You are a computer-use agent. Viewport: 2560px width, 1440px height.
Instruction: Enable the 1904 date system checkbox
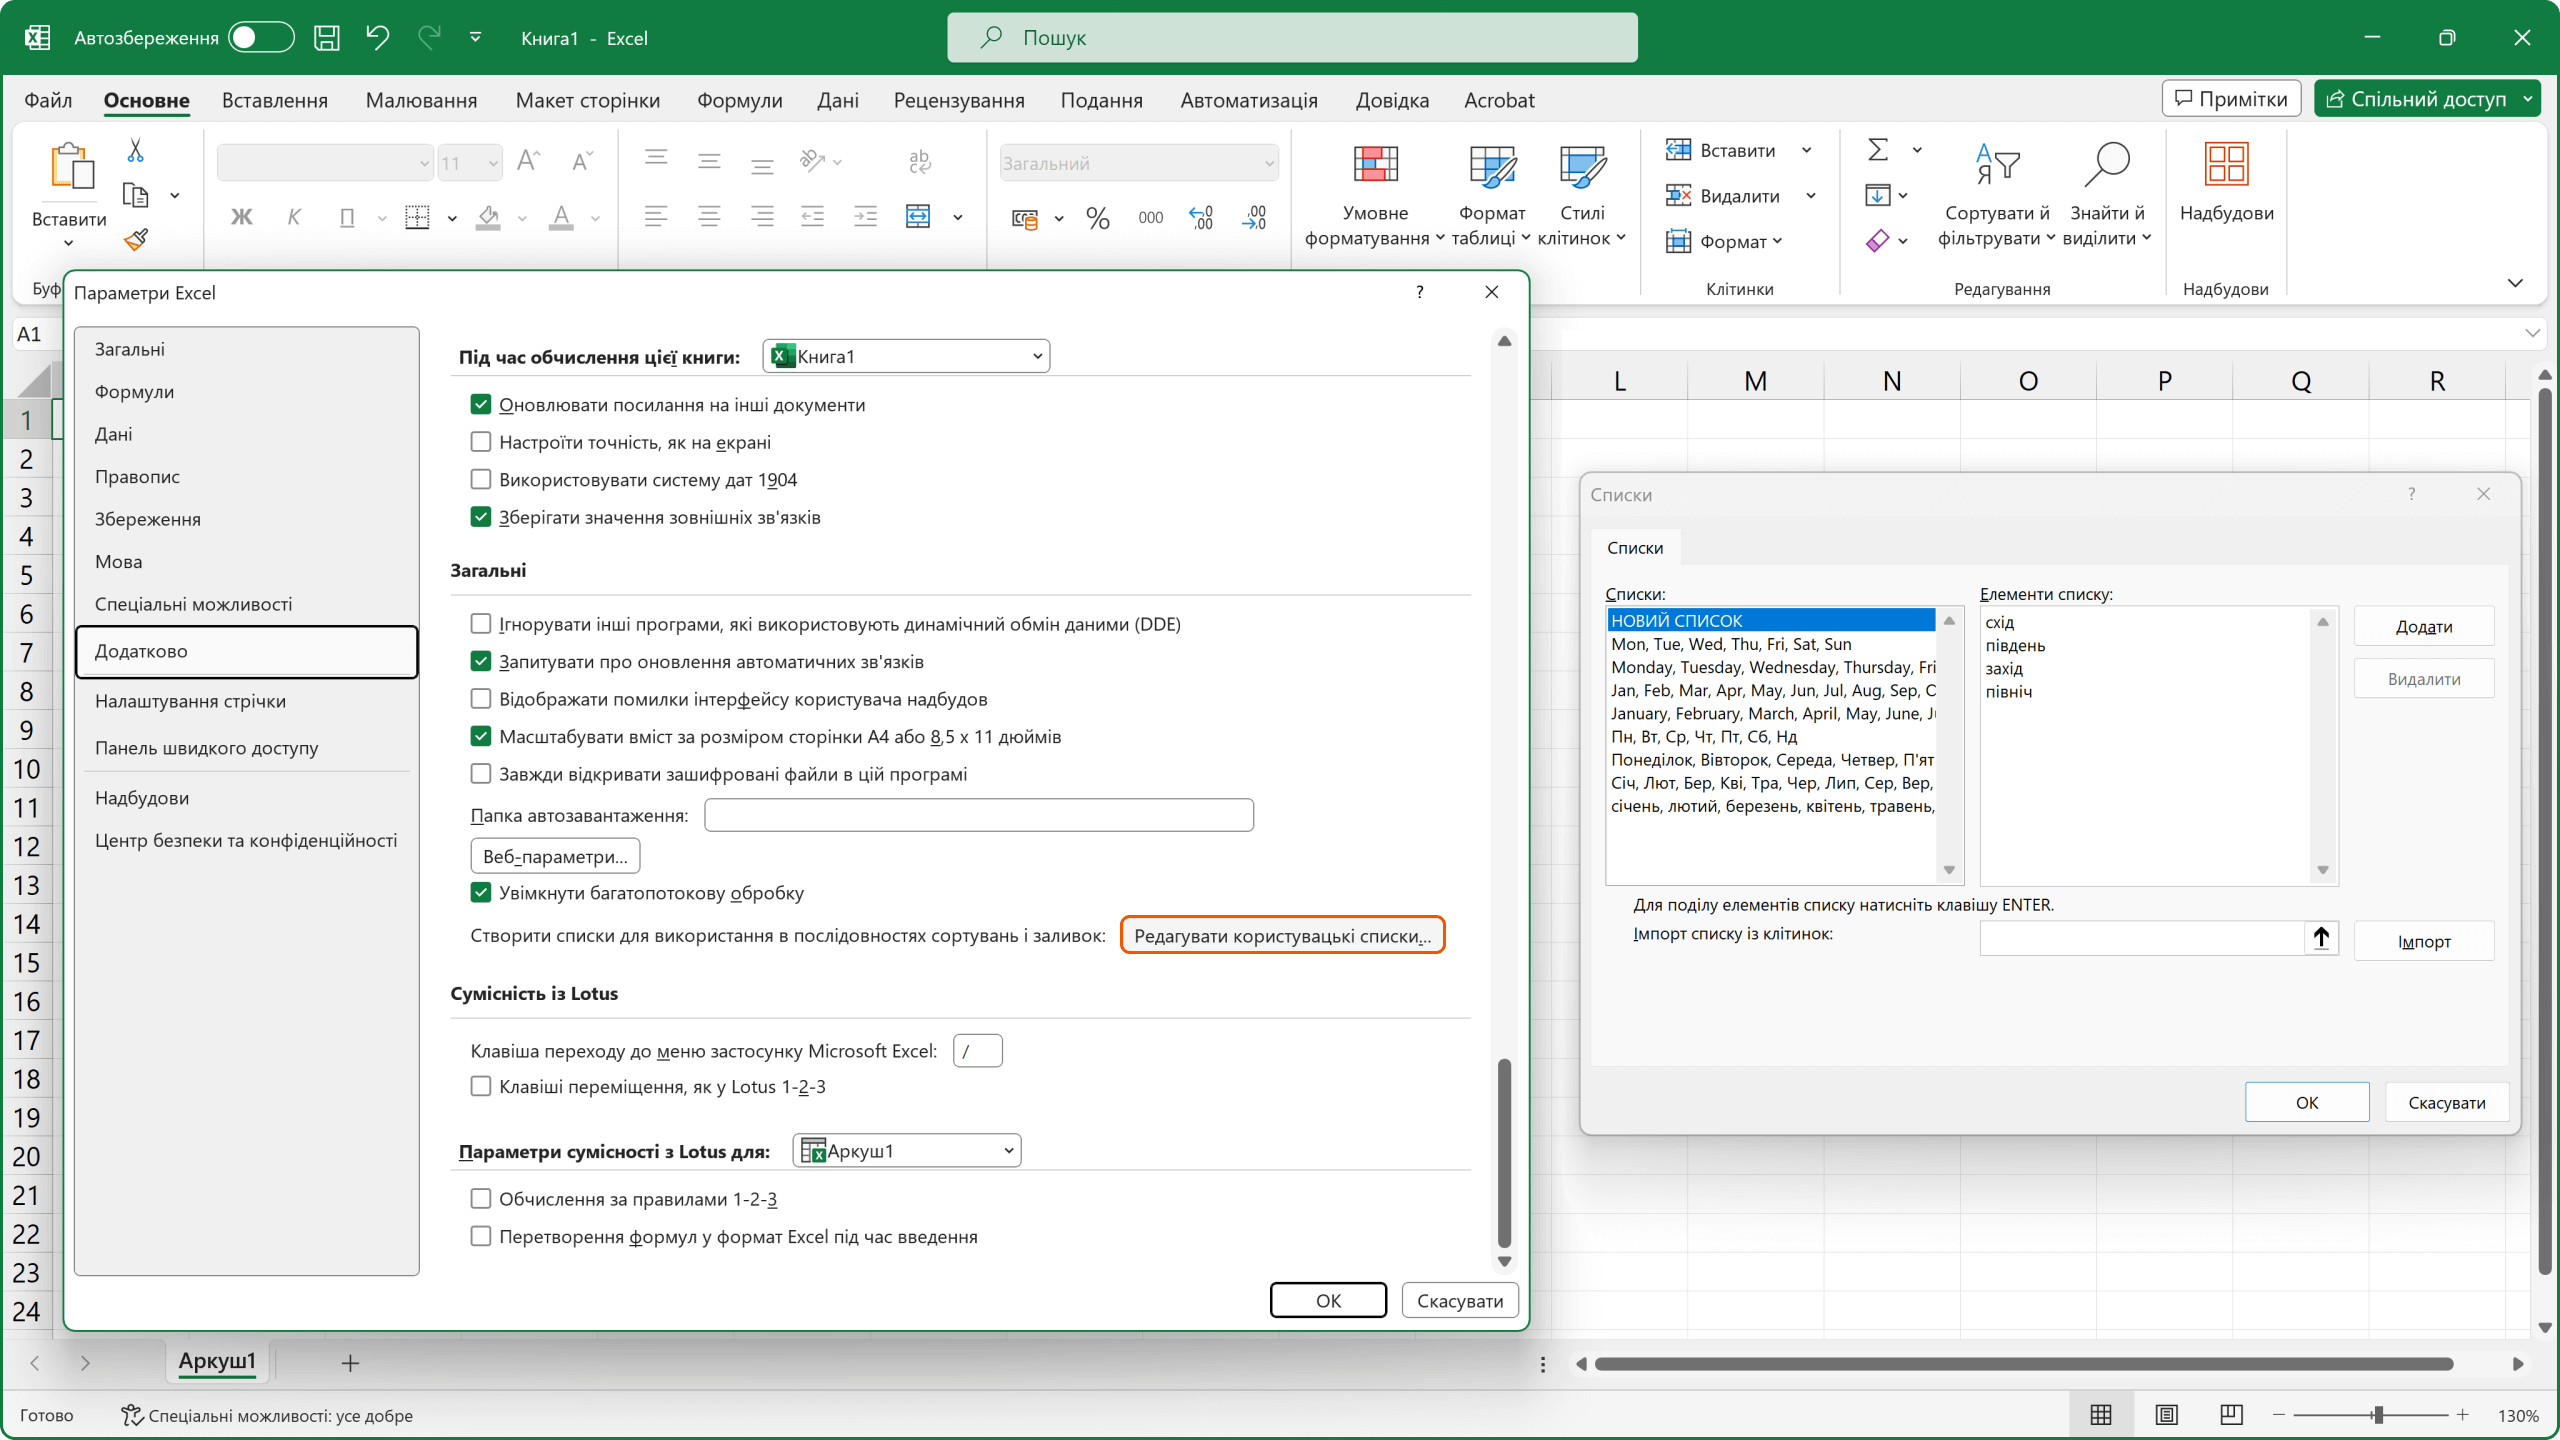pos(481,479)
